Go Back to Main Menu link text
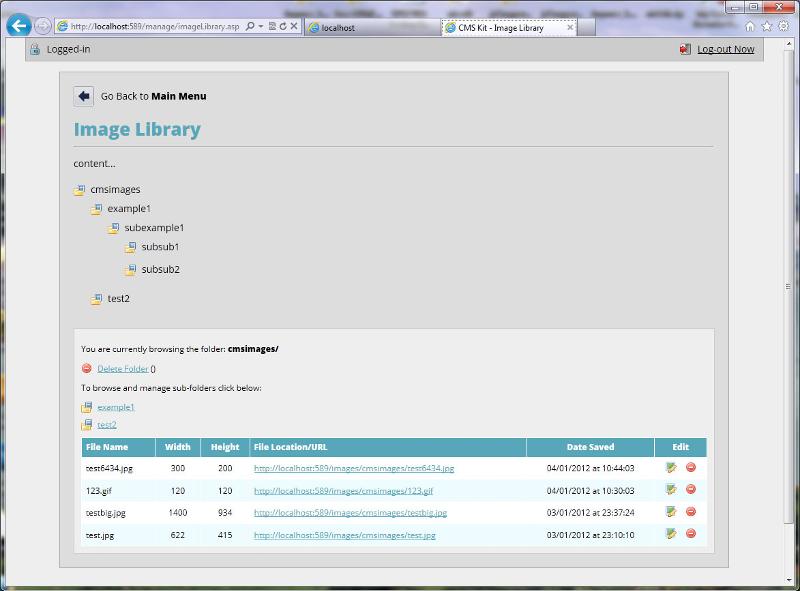 coord(154,96)
